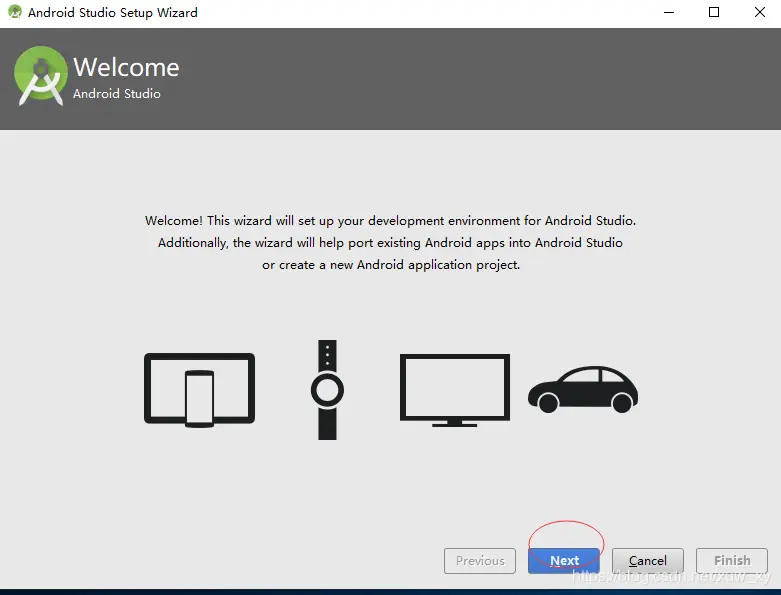The image size is (781, 595).
Task: Click the line starting 'Welcome! This wizard will'
Action: point(390,221)
